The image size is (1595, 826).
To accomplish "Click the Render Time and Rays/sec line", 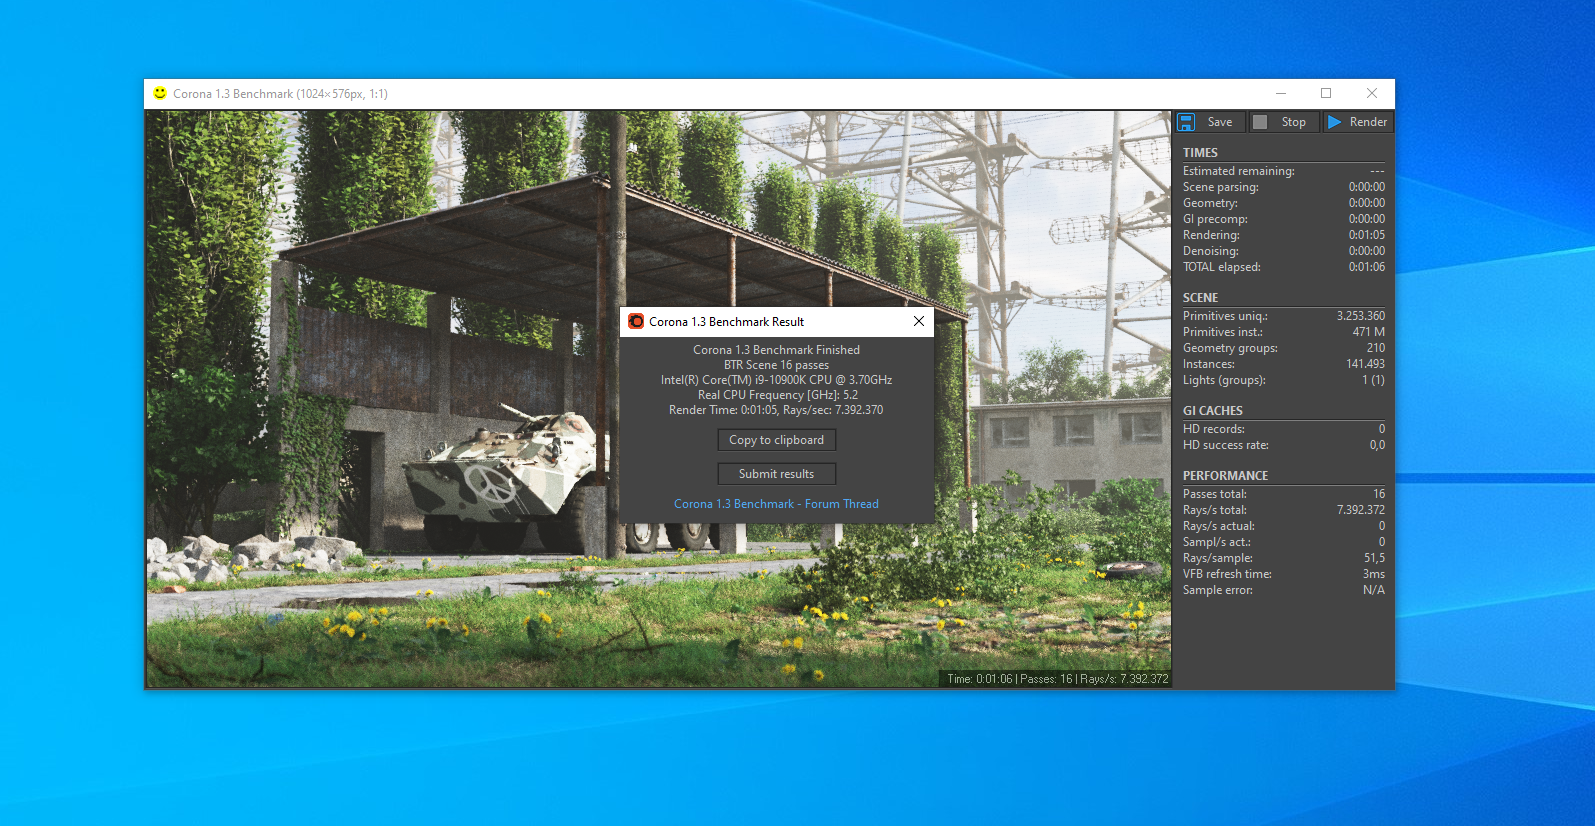I will tap(776, 410).
